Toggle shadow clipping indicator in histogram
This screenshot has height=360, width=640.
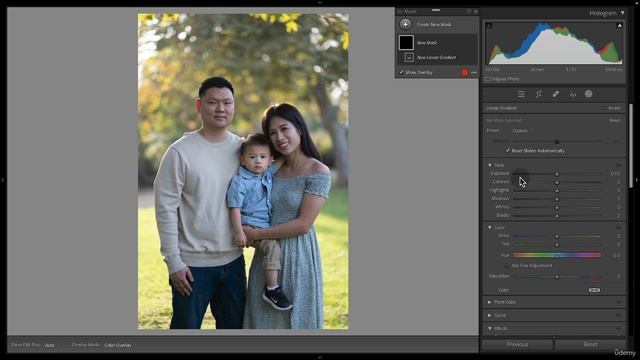tap(489, 25)
